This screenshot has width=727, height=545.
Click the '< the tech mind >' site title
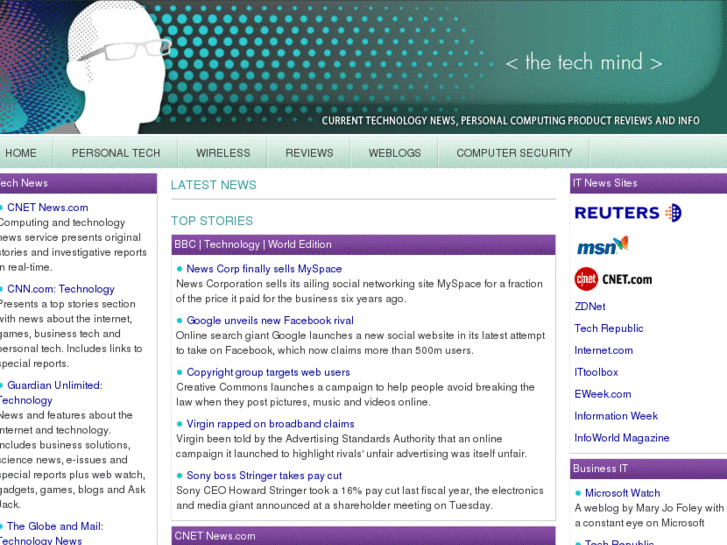click(584, 63)
